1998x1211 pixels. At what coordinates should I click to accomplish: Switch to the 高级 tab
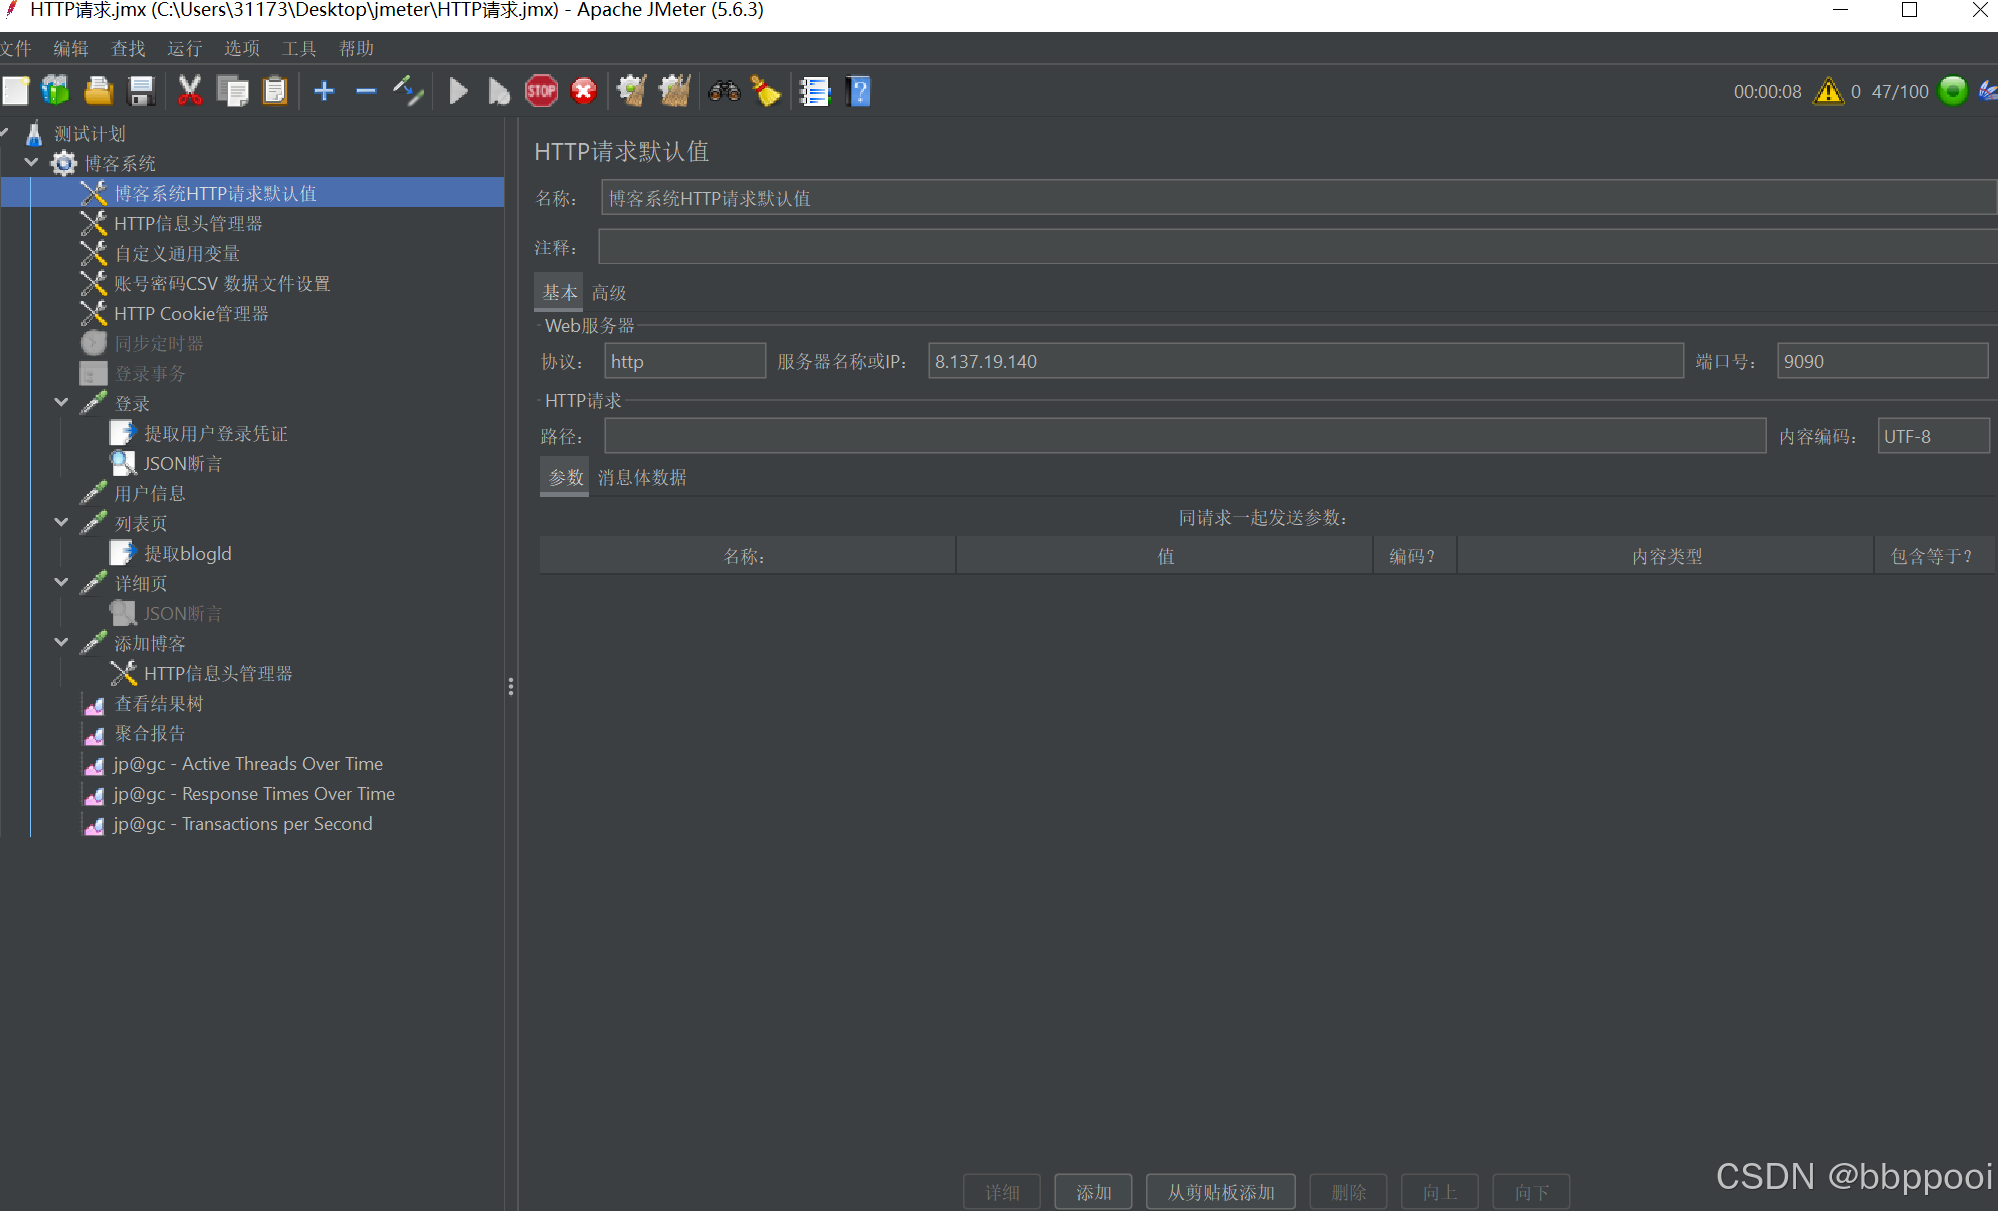608,293
